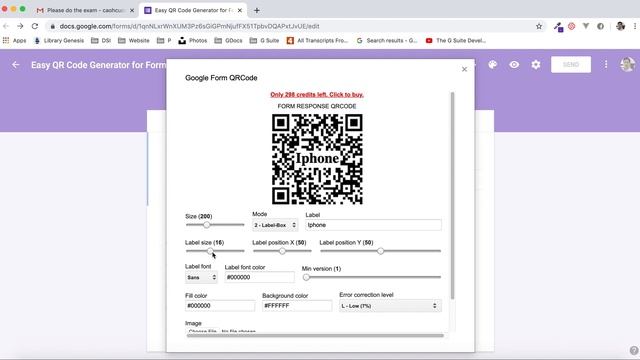
Task: Click the Min version slider handle
Action: (x=306, y=277)
